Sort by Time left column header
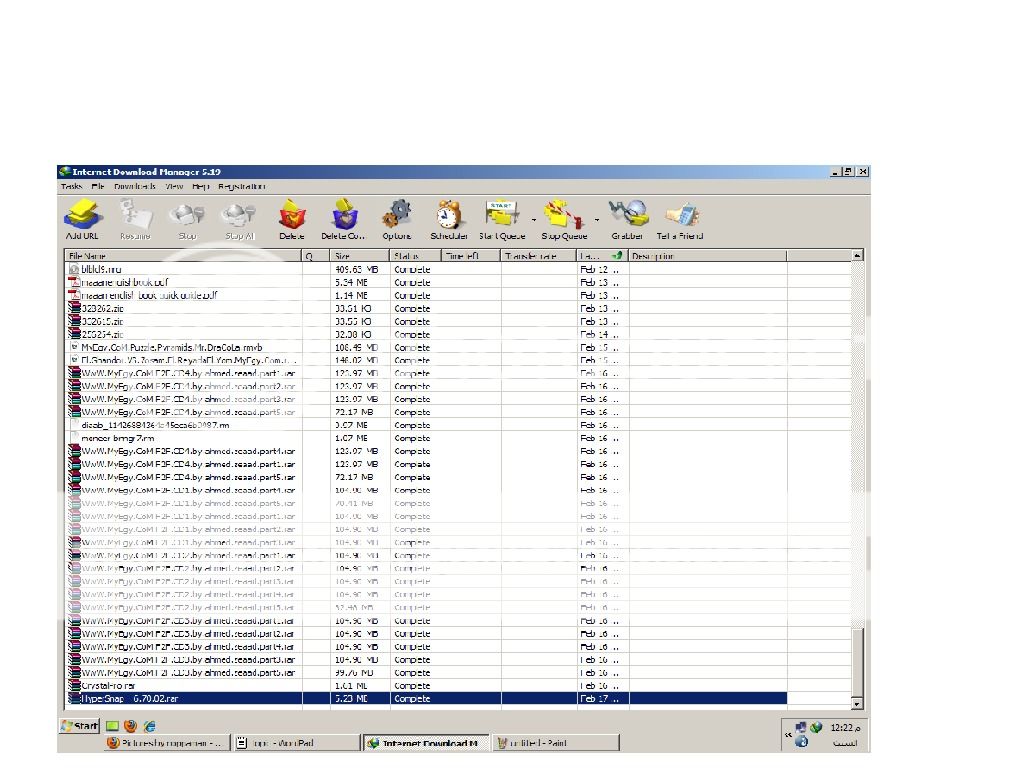This screenshot has width=1024, height=768. [472, 256]
